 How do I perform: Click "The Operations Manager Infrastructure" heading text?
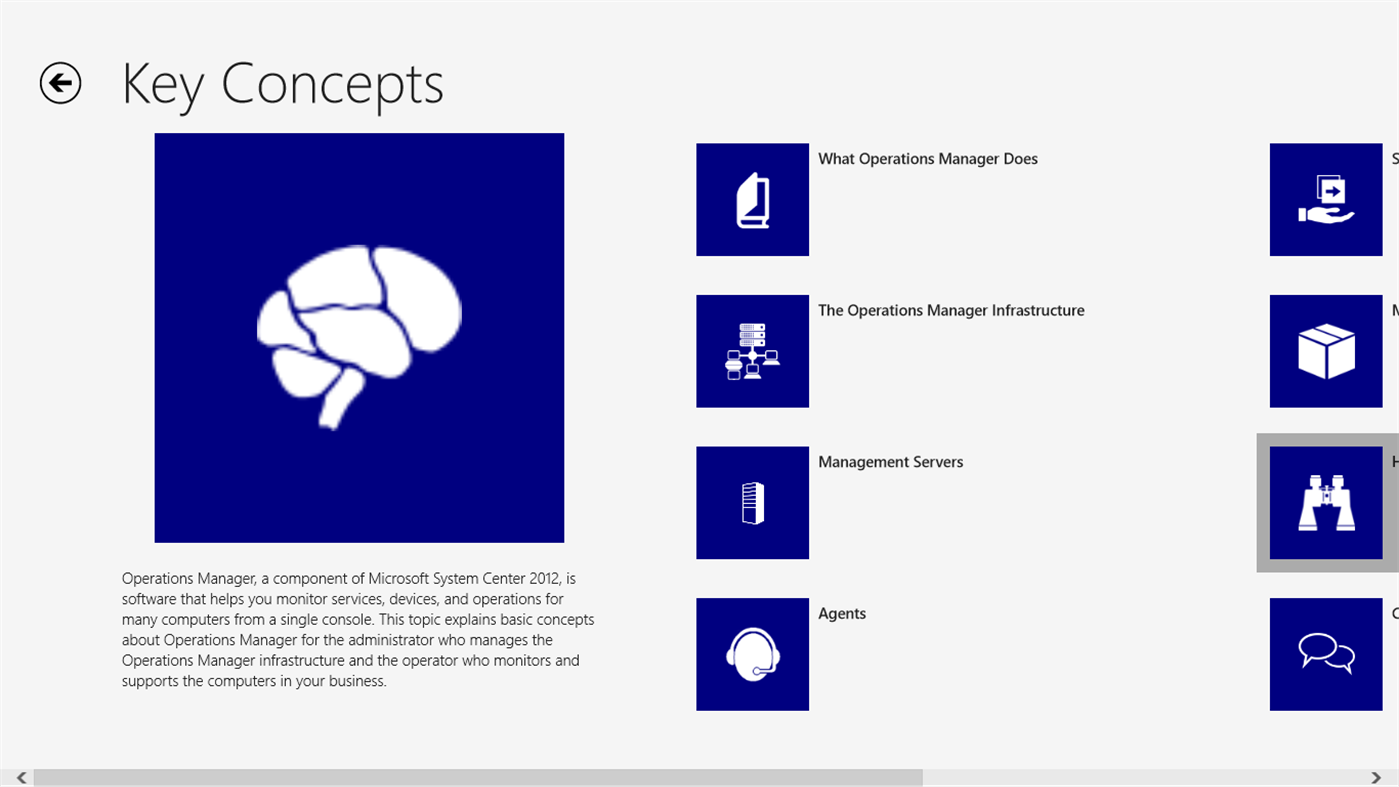click(x=951, y=310)
